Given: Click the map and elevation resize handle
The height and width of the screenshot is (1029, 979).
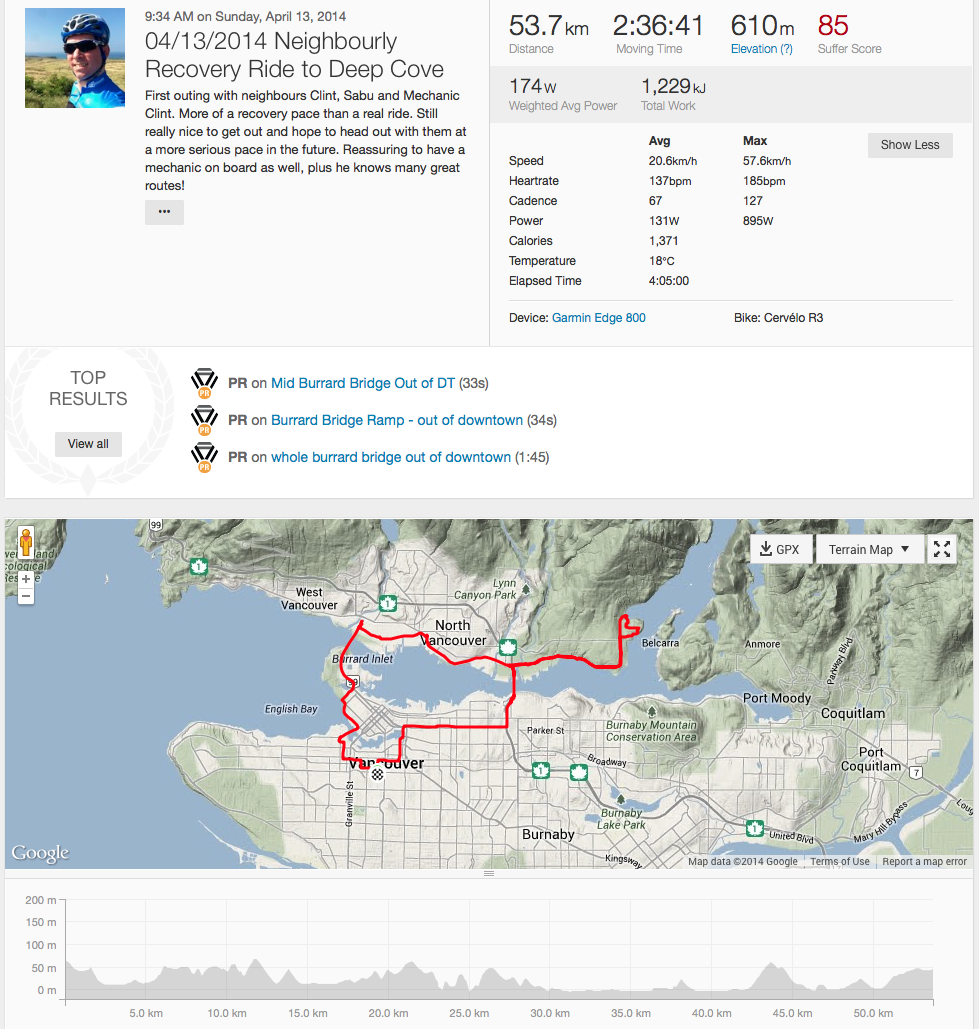Looking at the screenshot, I should point(489,874).
